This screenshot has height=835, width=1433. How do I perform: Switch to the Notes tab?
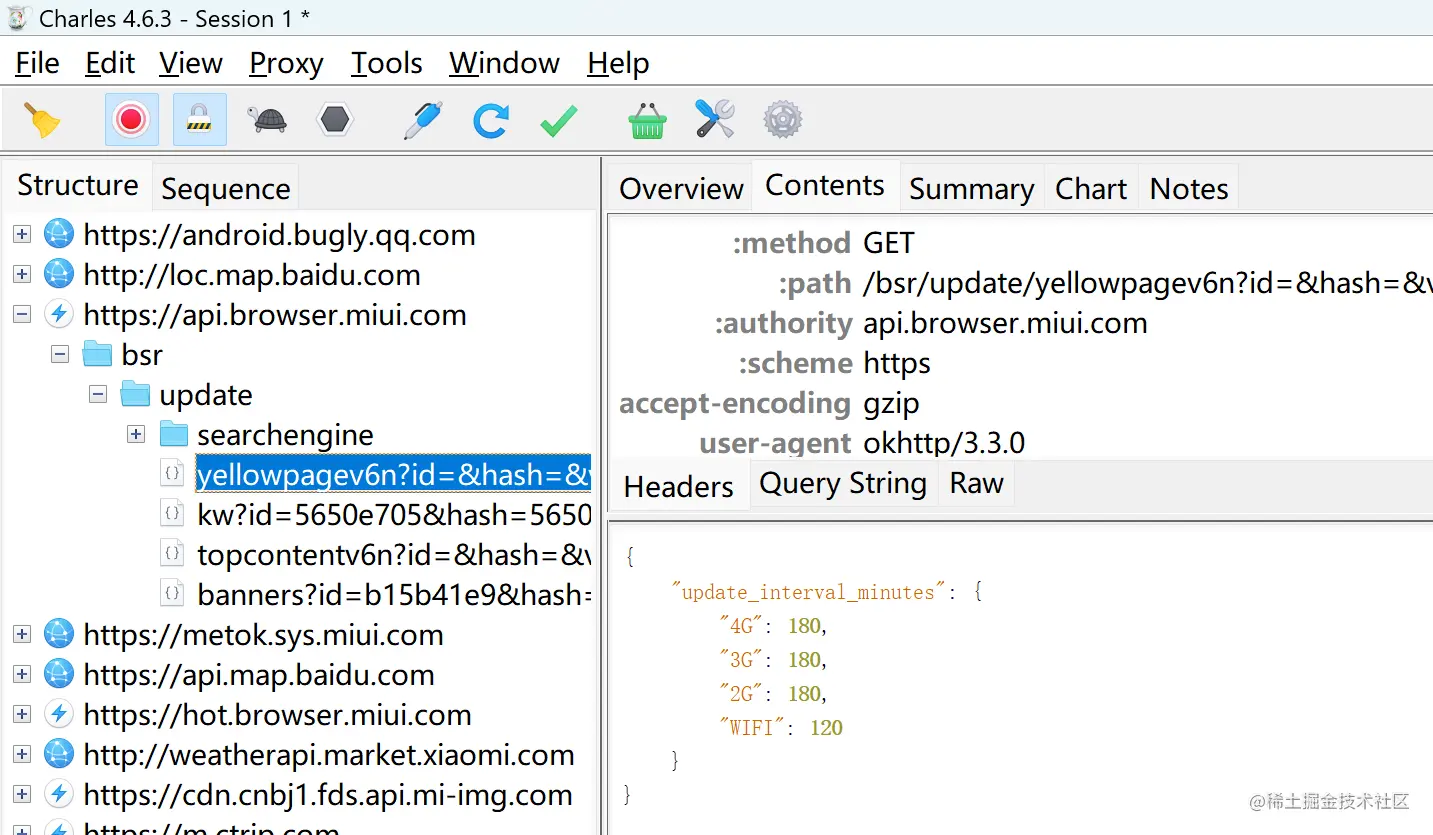tap(1189, 188)
